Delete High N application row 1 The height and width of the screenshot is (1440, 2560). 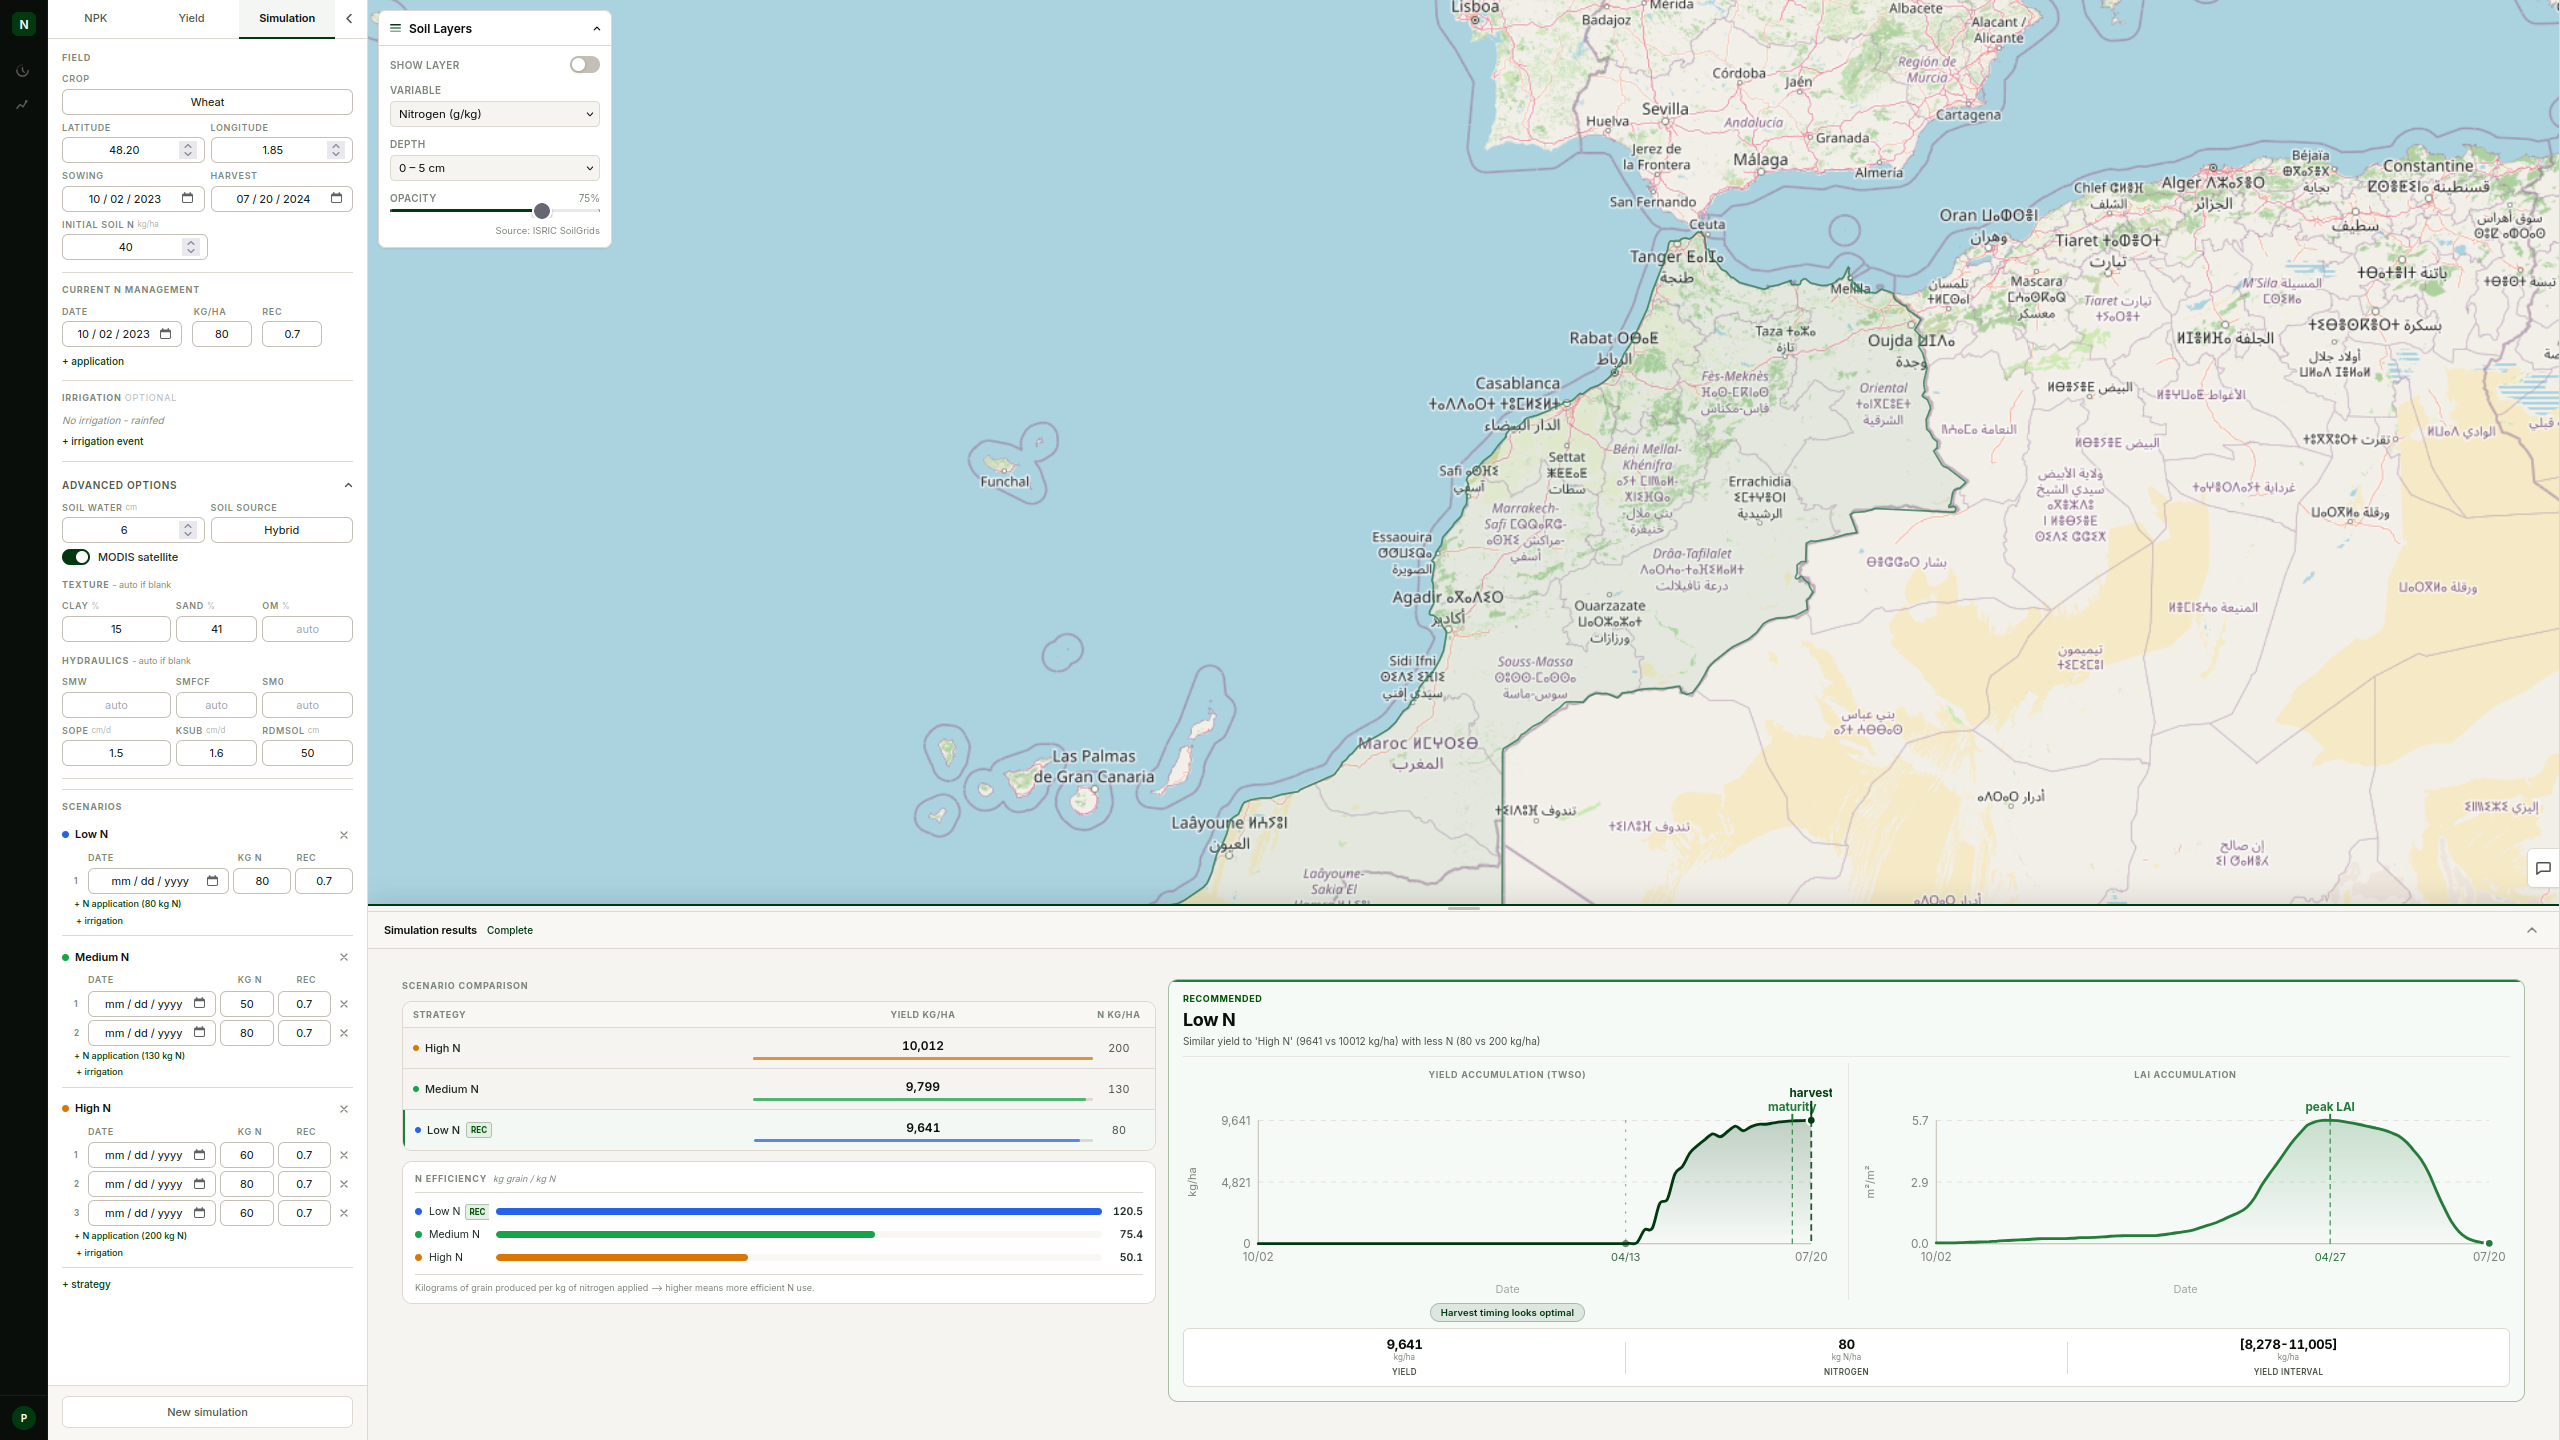(344, 1155)
